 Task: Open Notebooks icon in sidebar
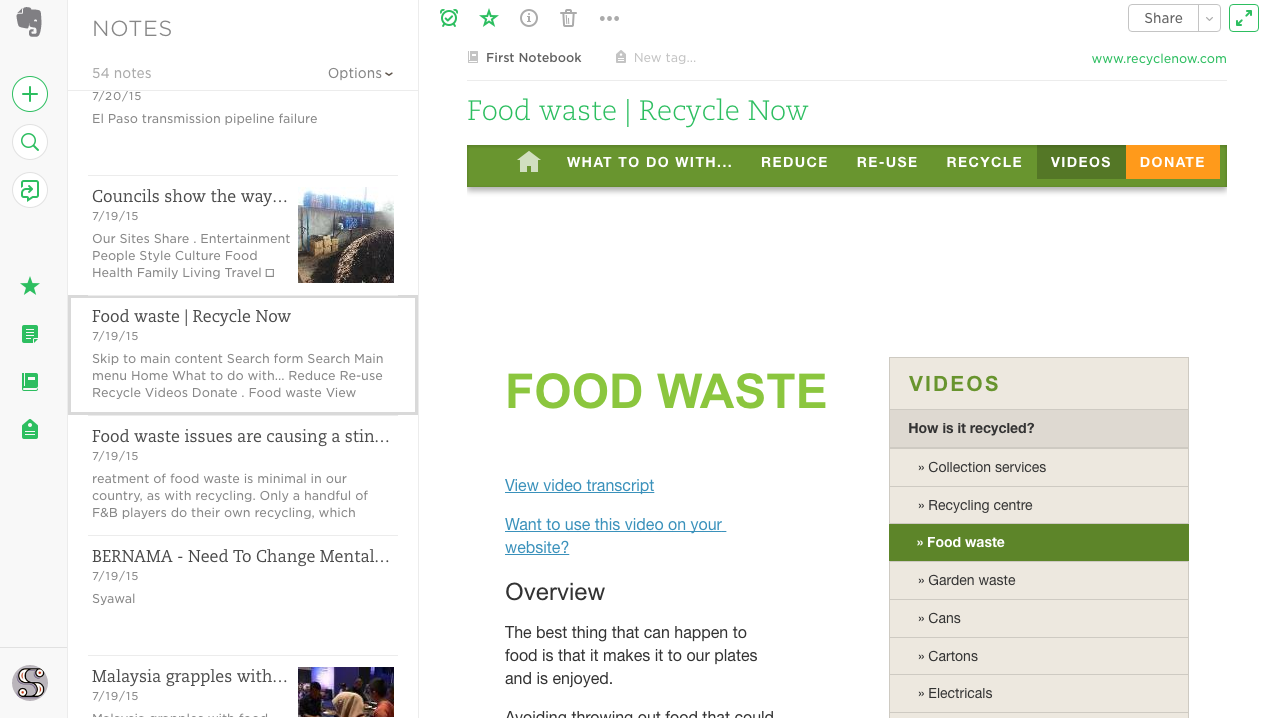tap(30, 382)
